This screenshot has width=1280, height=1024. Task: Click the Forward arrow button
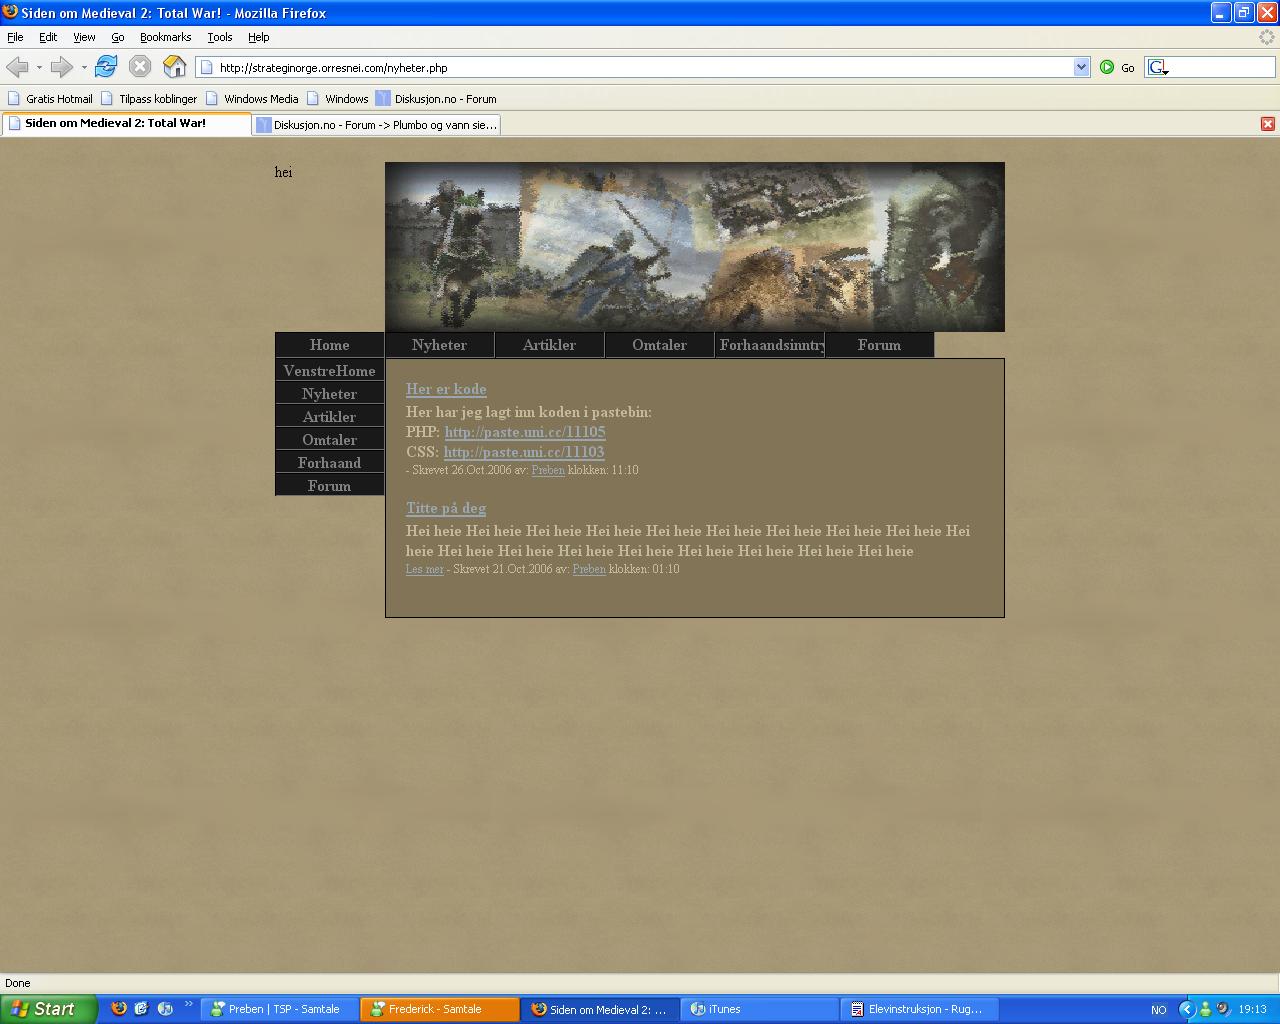(x=61, y=67)
